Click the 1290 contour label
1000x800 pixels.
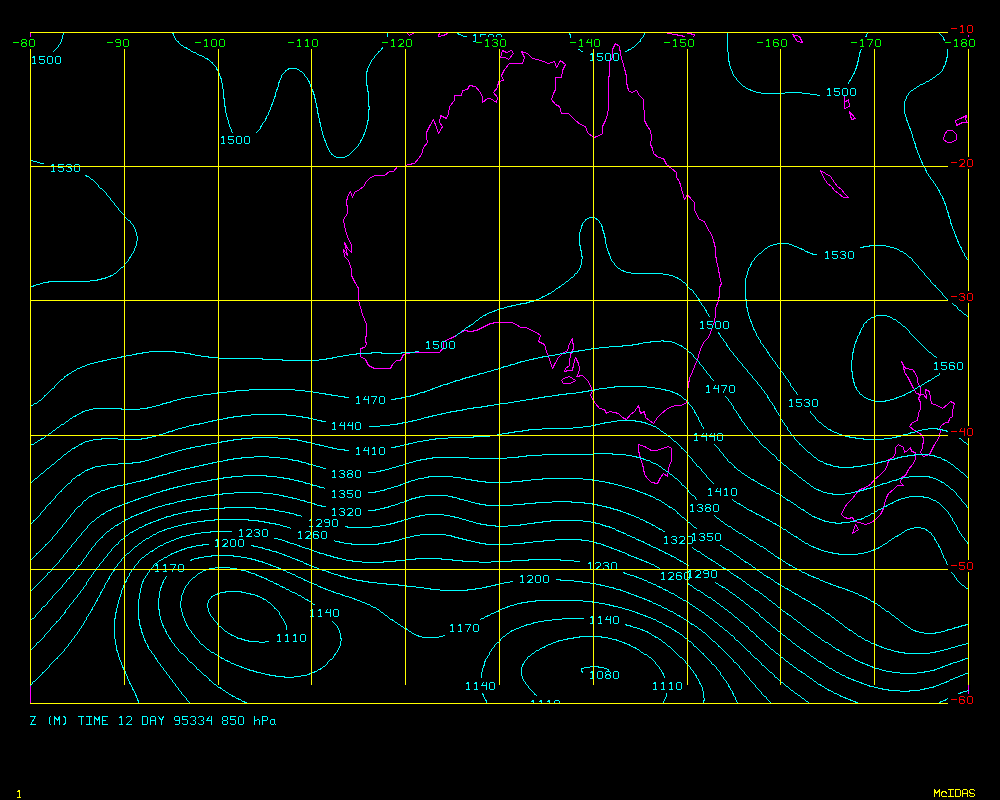pos(322,523)
